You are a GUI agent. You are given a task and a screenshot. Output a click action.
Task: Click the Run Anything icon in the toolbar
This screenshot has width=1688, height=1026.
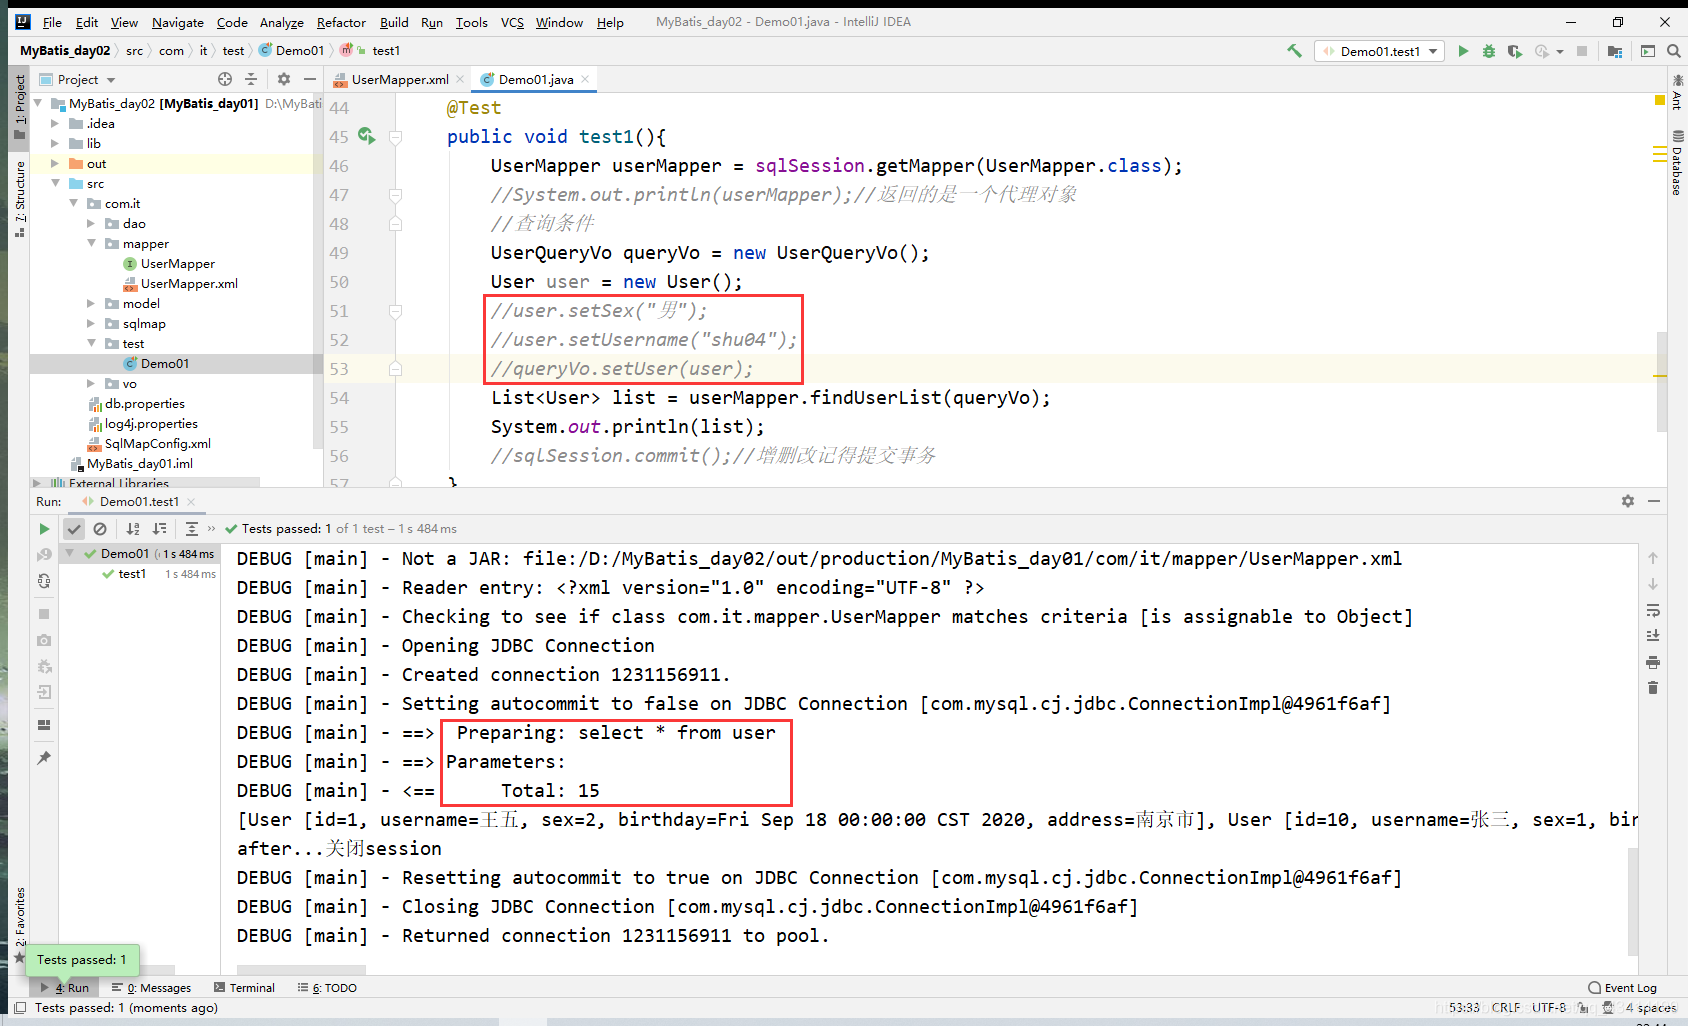click(x=1648, y=51)
